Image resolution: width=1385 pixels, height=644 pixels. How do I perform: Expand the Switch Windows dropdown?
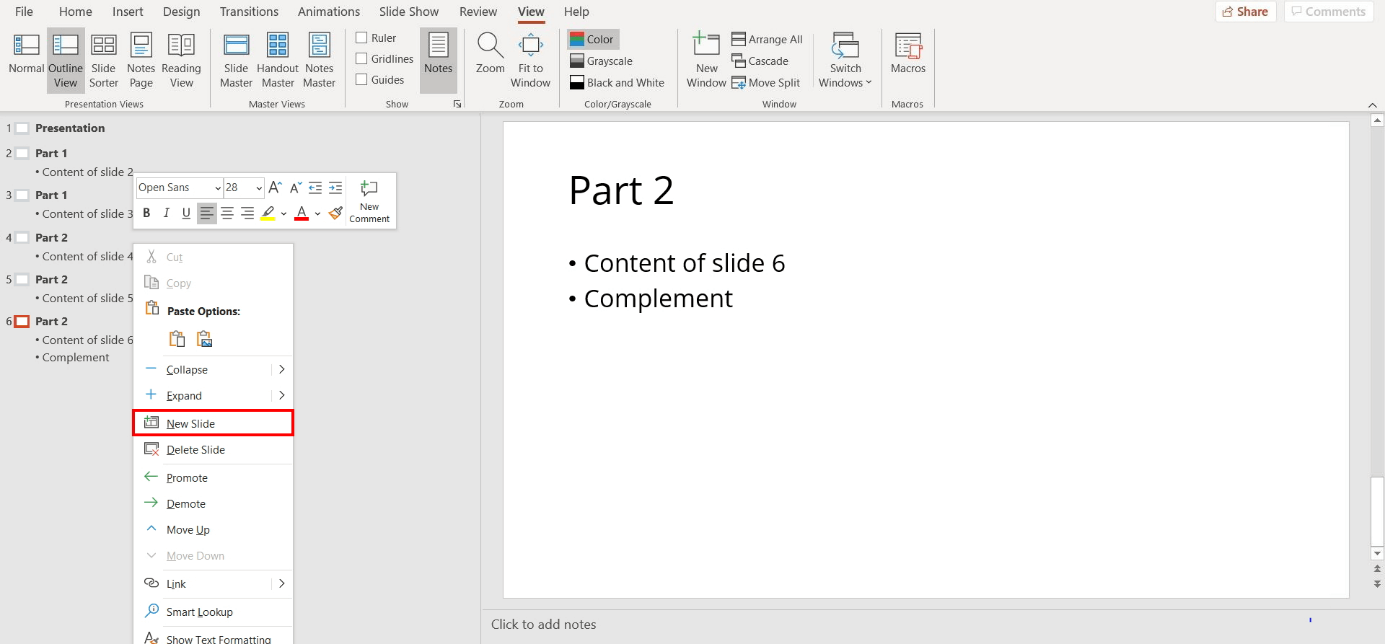click(x=845, y=62)
